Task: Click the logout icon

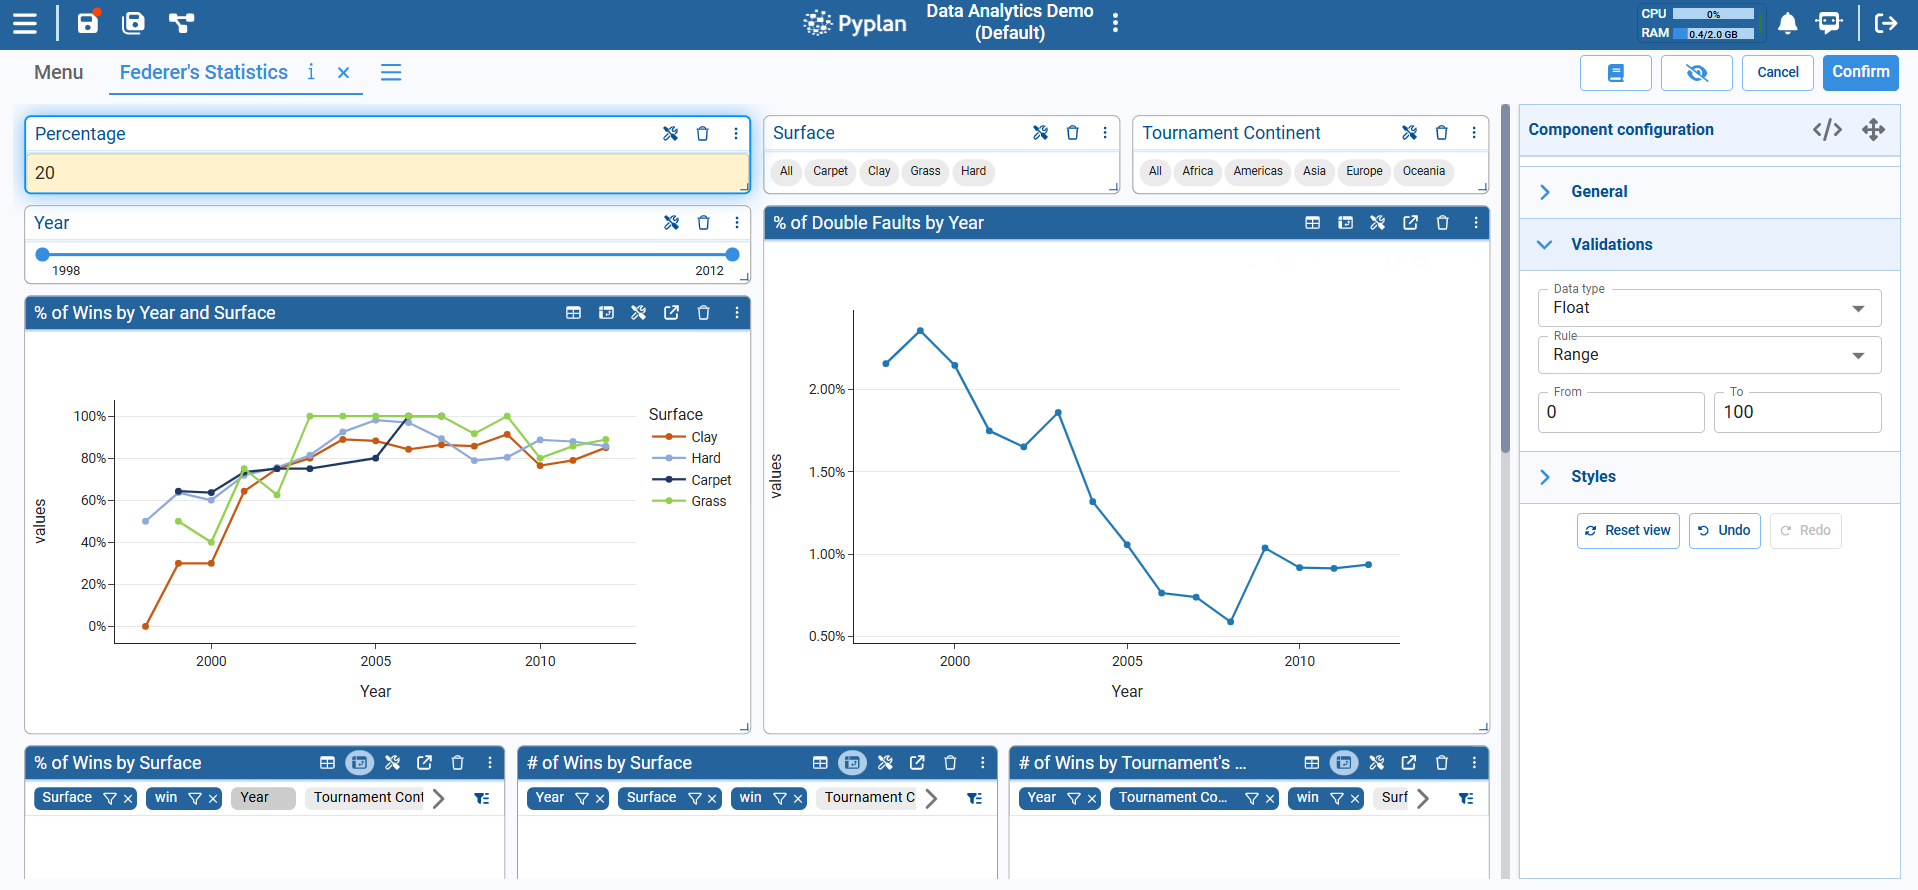Action: pos(1885,23)
